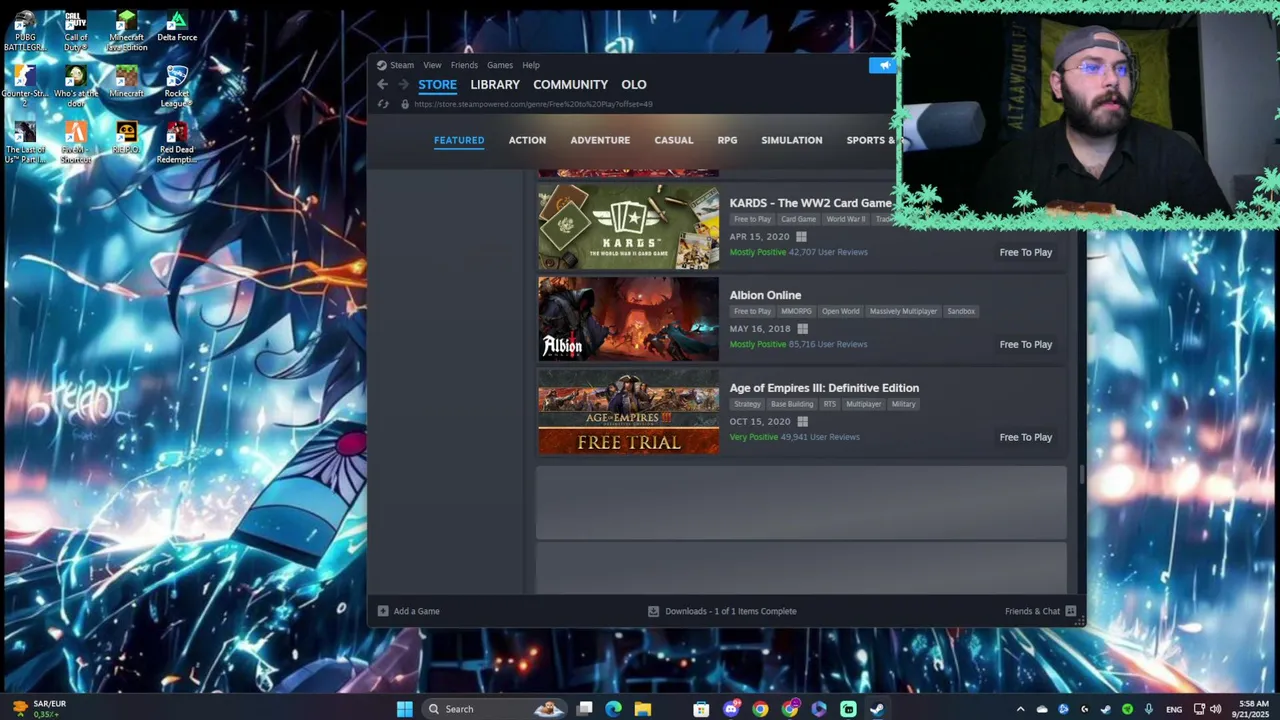This screenshot has height=720, width=1280.
Task: Click Albion Online title
Action: tap(765, 295)
